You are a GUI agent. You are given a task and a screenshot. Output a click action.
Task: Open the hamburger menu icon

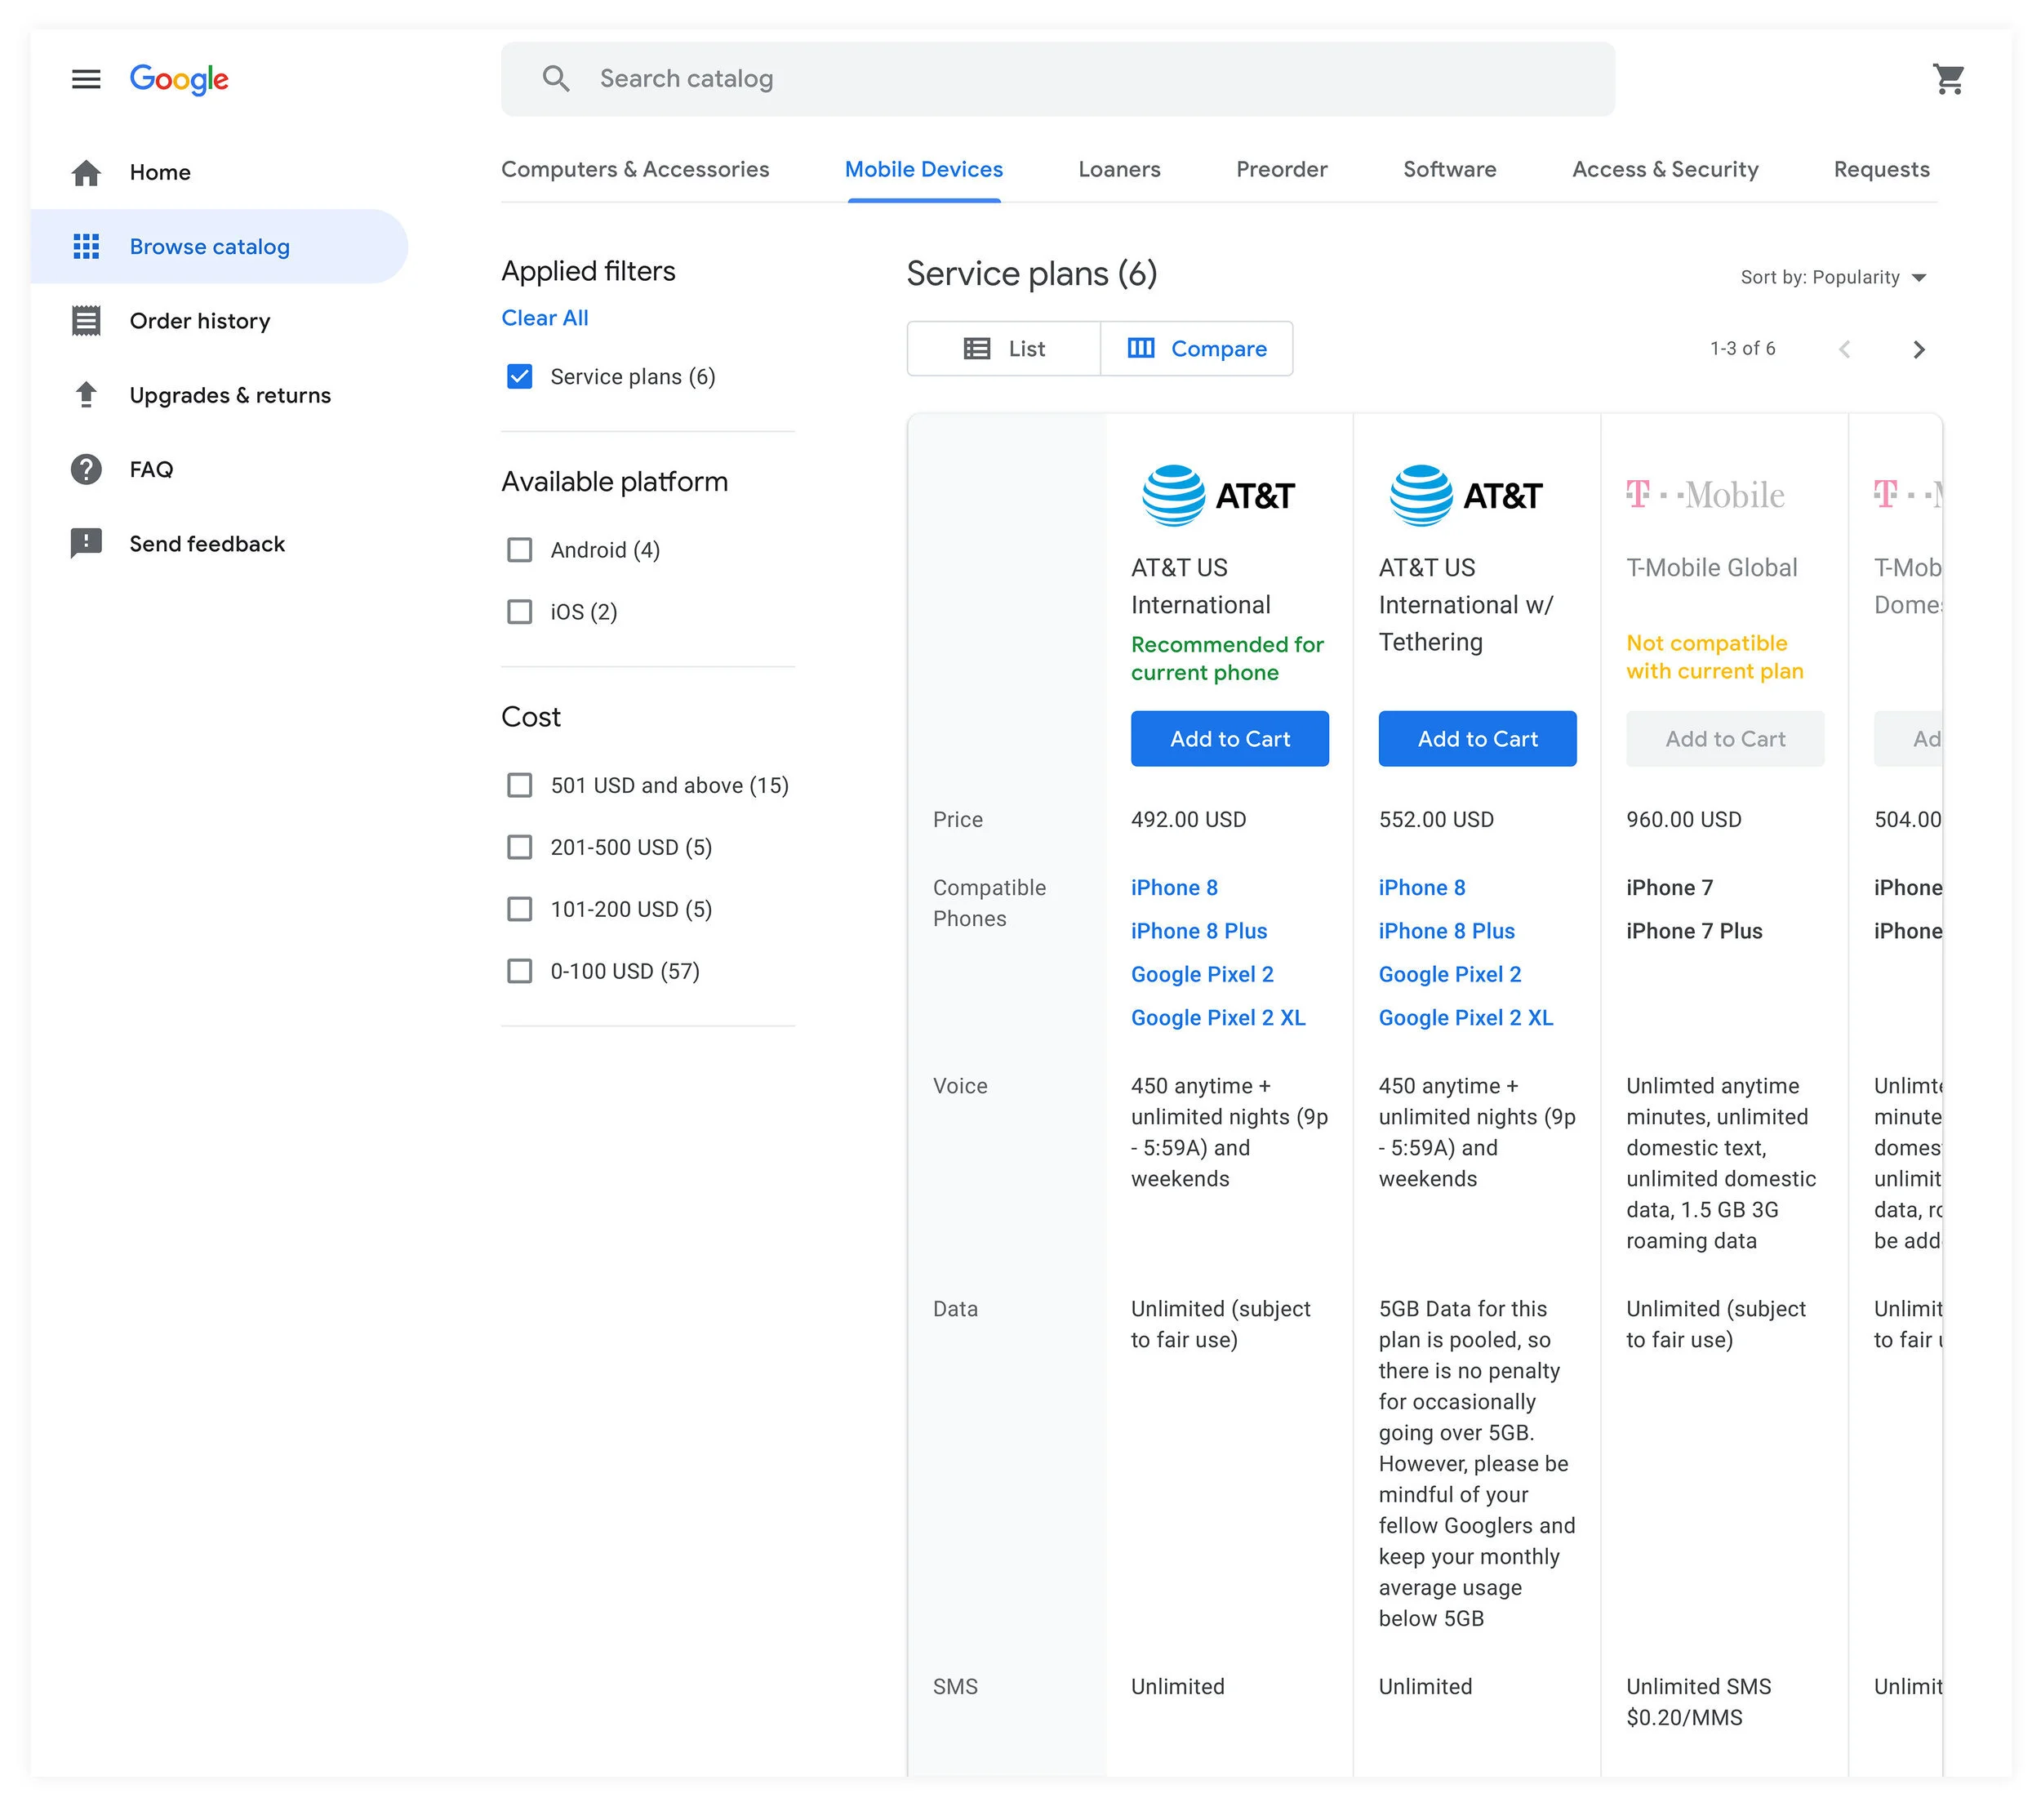tap(86, 79)
